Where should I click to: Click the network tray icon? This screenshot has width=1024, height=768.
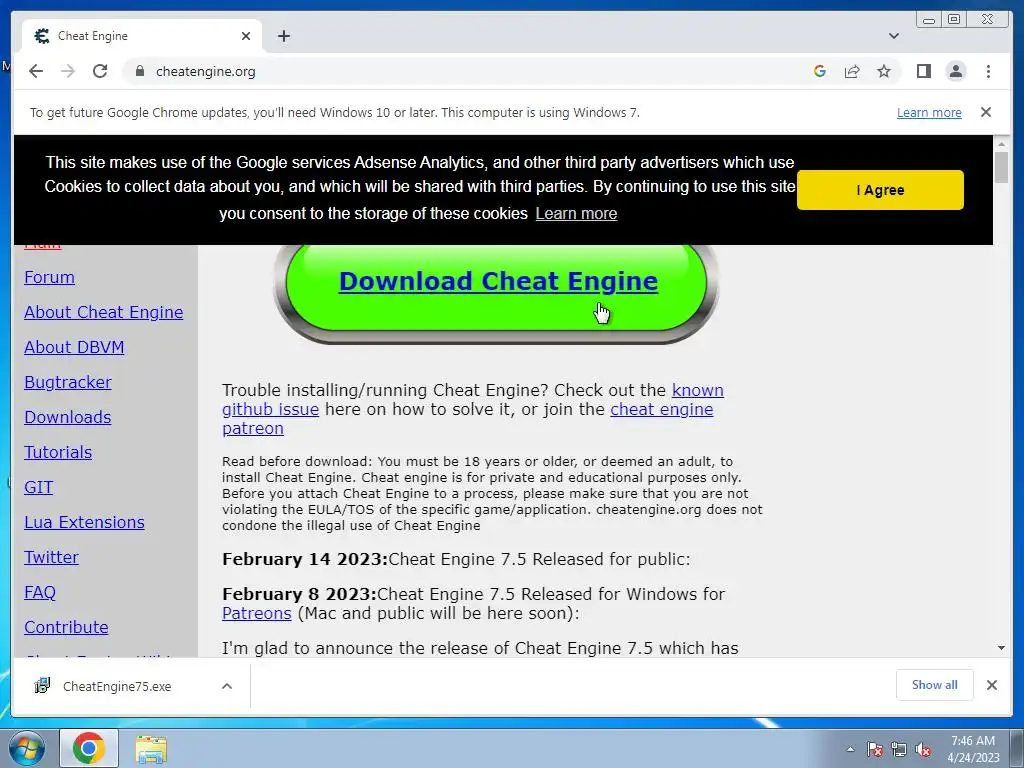click(899, 749)
